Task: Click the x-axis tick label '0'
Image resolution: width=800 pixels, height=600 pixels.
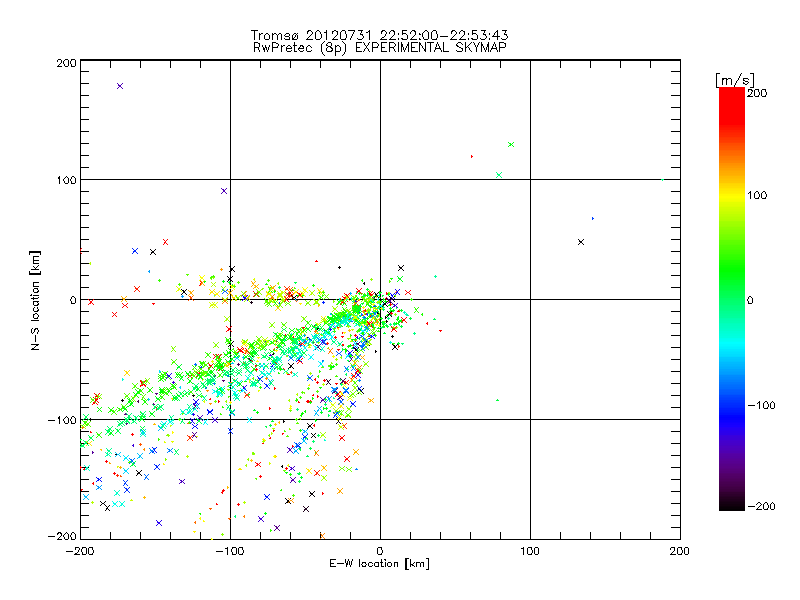Action: 380,551
